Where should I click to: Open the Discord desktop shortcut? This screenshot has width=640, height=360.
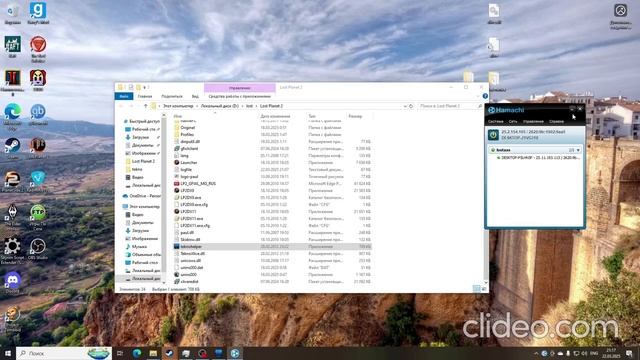pos(12,282)
